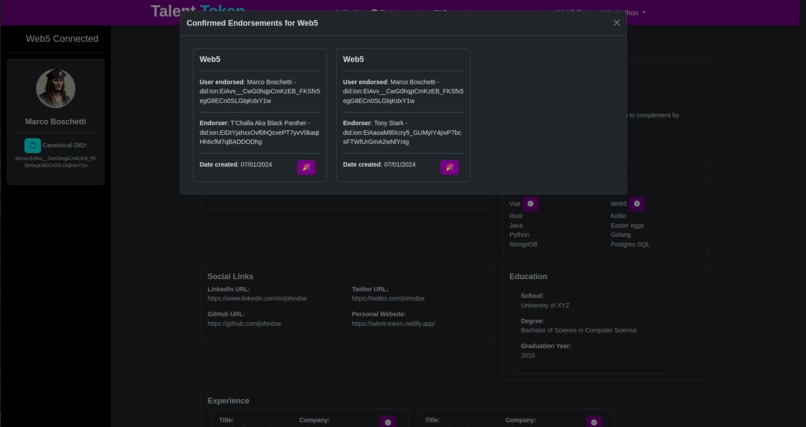Click the Education section heading
806x427 pixels.
tap(528, 276)
